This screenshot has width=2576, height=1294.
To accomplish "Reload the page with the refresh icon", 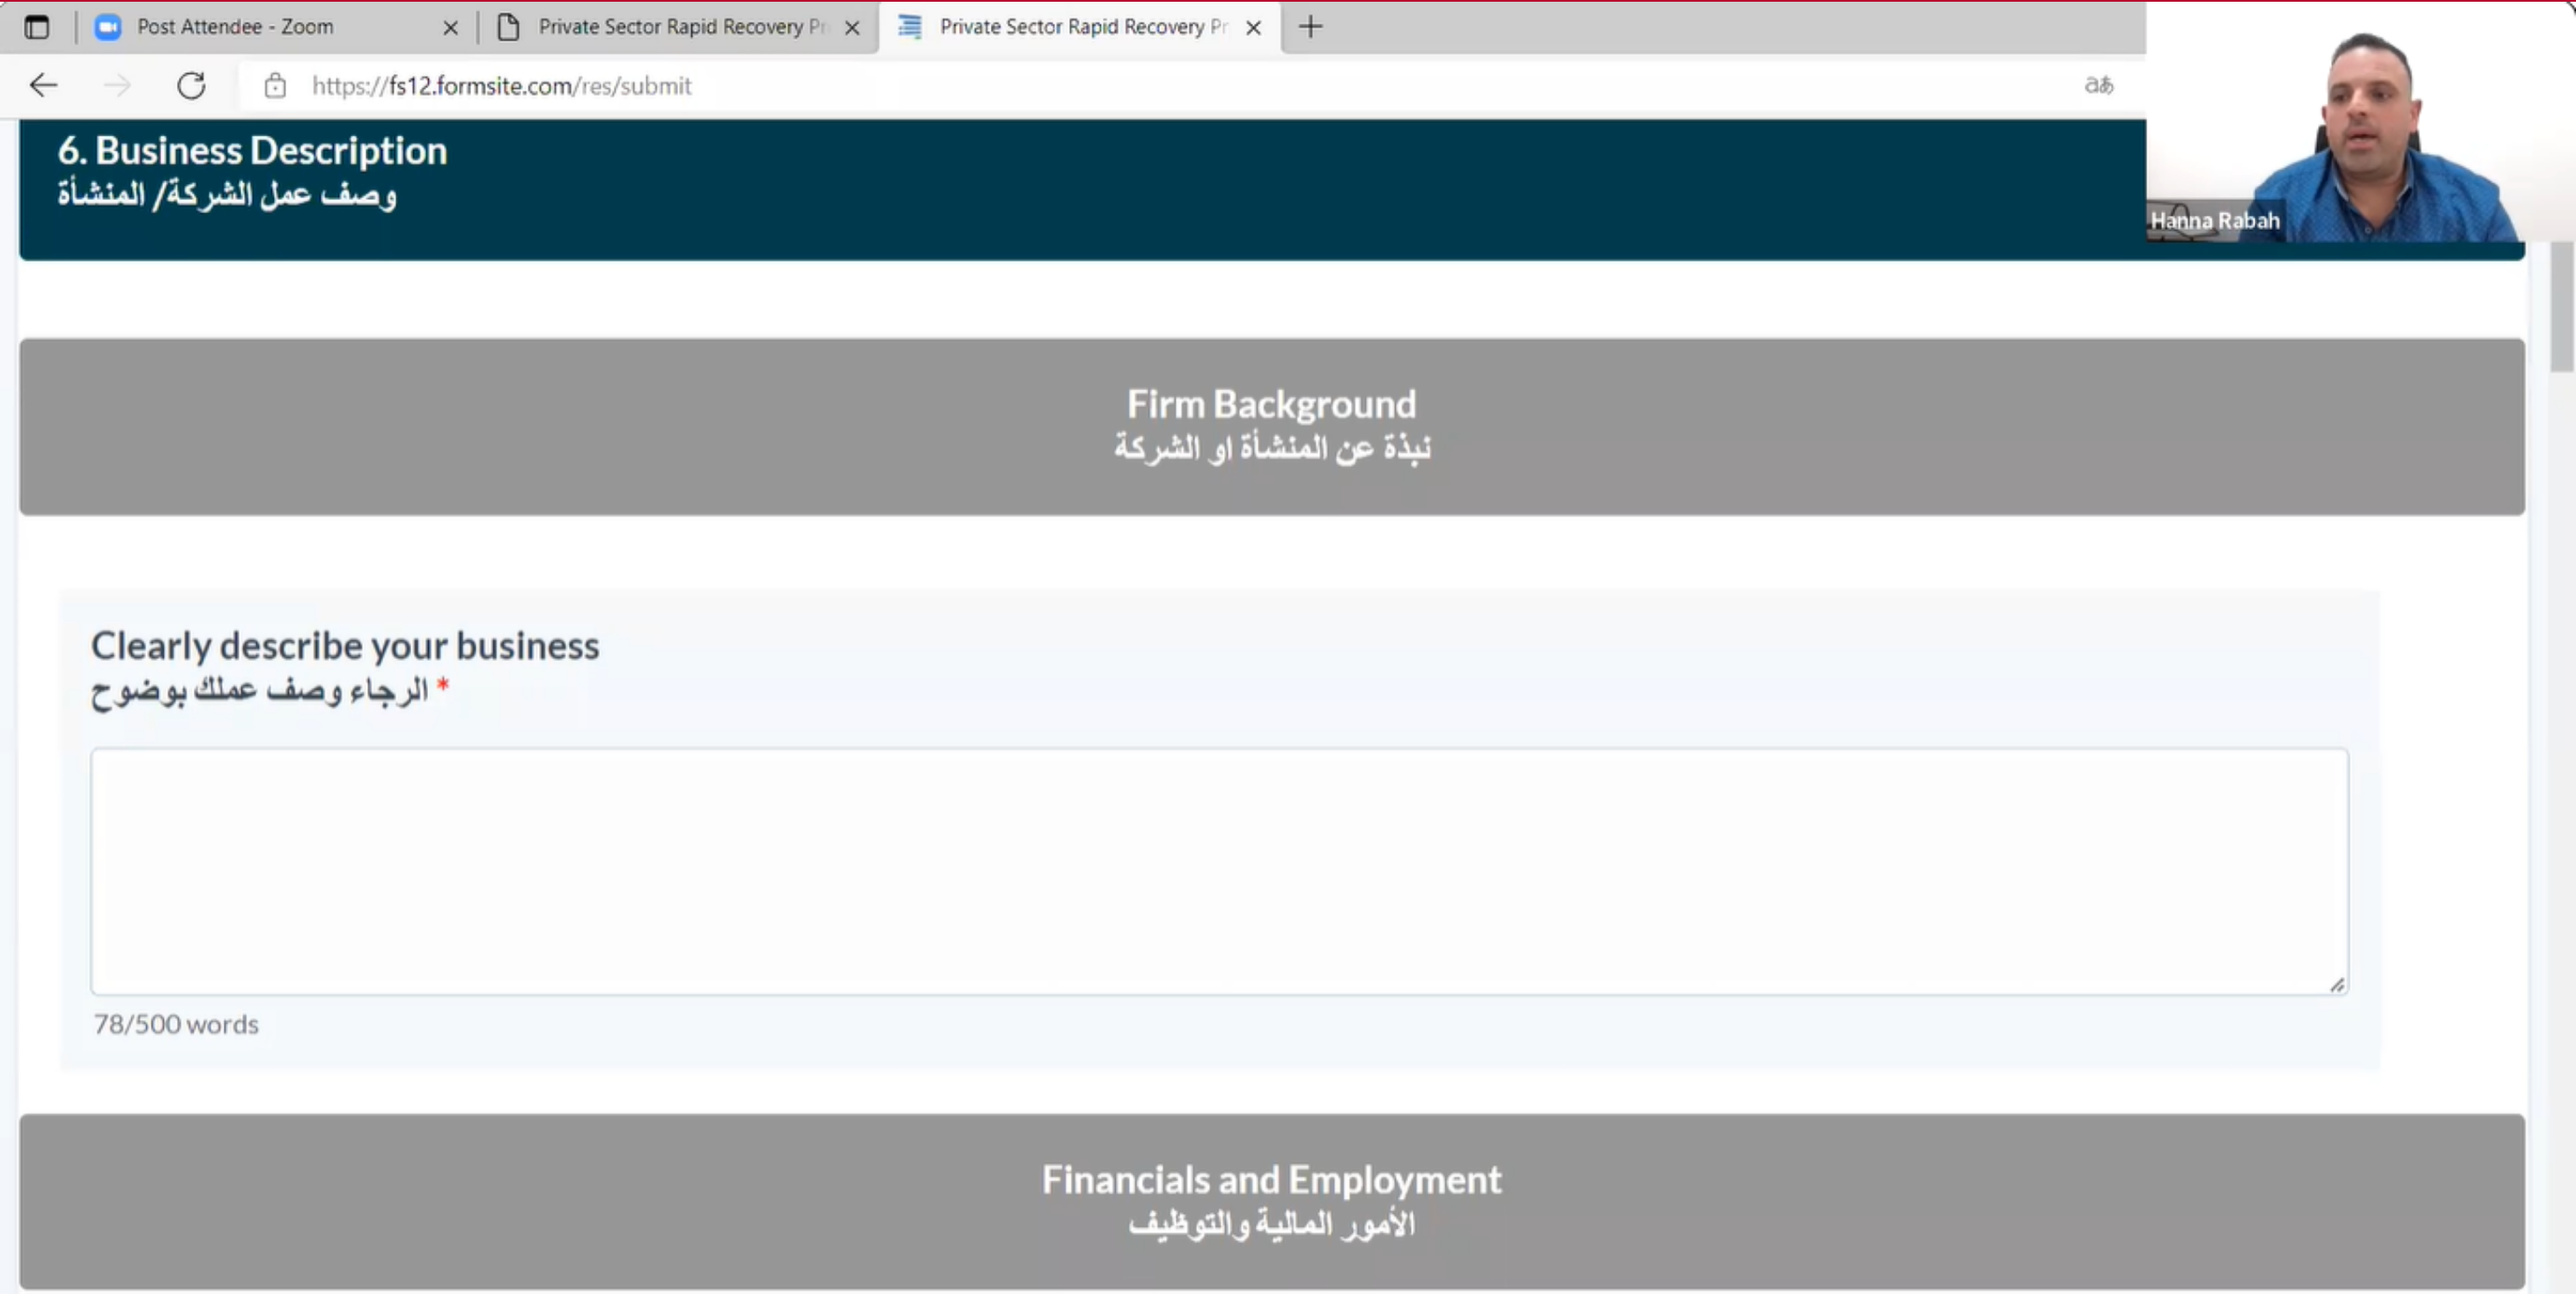I will click(191, 86).
